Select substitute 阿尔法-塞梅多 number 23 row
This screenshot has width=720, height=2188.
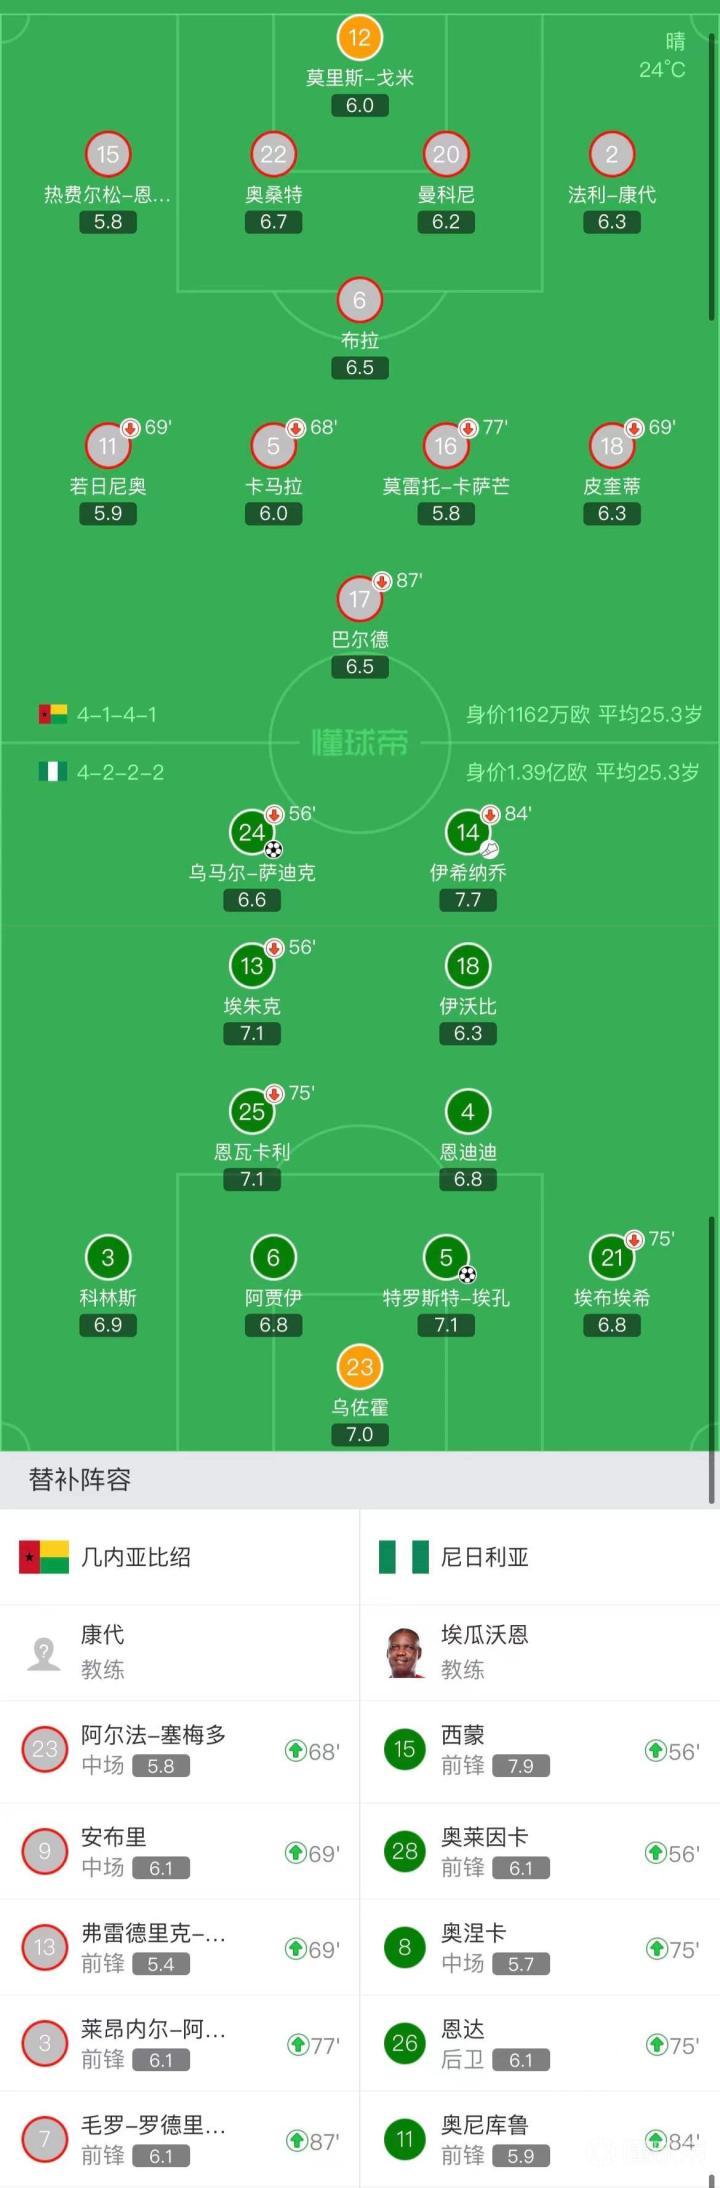(180, 1750)
